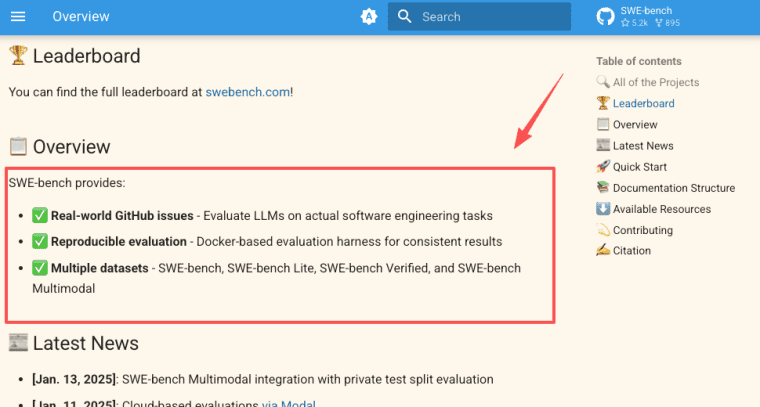Click the trophy icon beside Leaderboard heading
The width and height of the screenshot is (760, 407).
pyautogui.click(x=18, y=55)
